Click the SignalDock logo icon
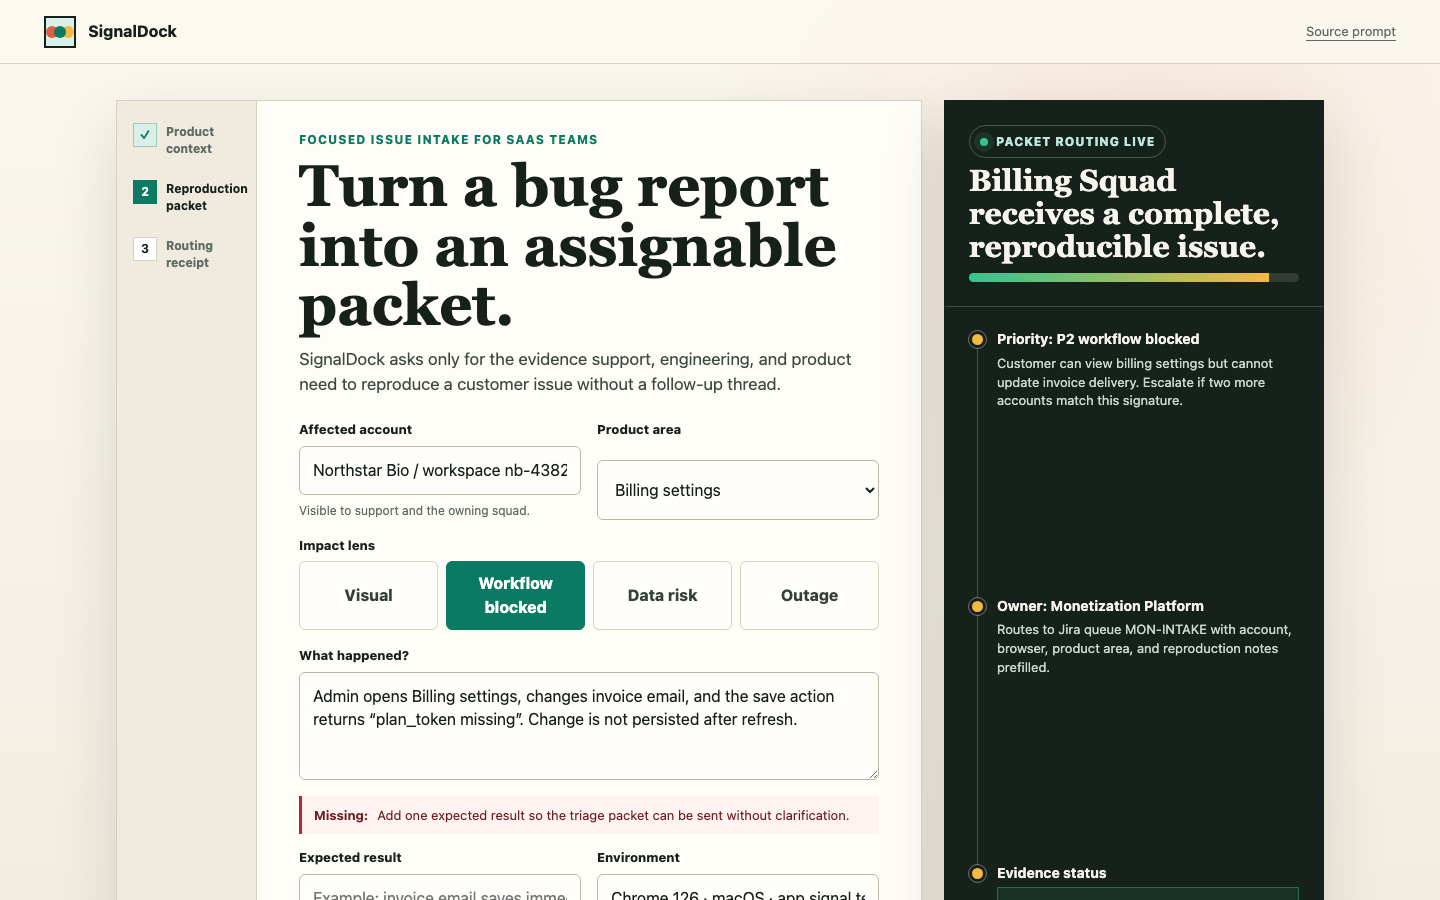Screen dimensions: 1440x900 [60, 32]
